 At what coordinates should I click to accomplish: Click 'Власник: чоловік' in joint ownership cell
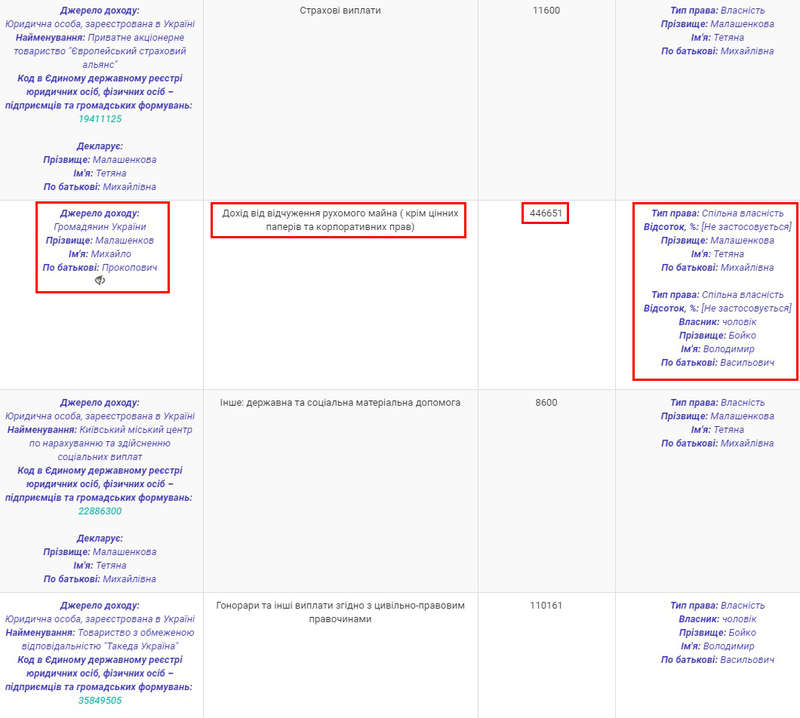coord(717,322)
